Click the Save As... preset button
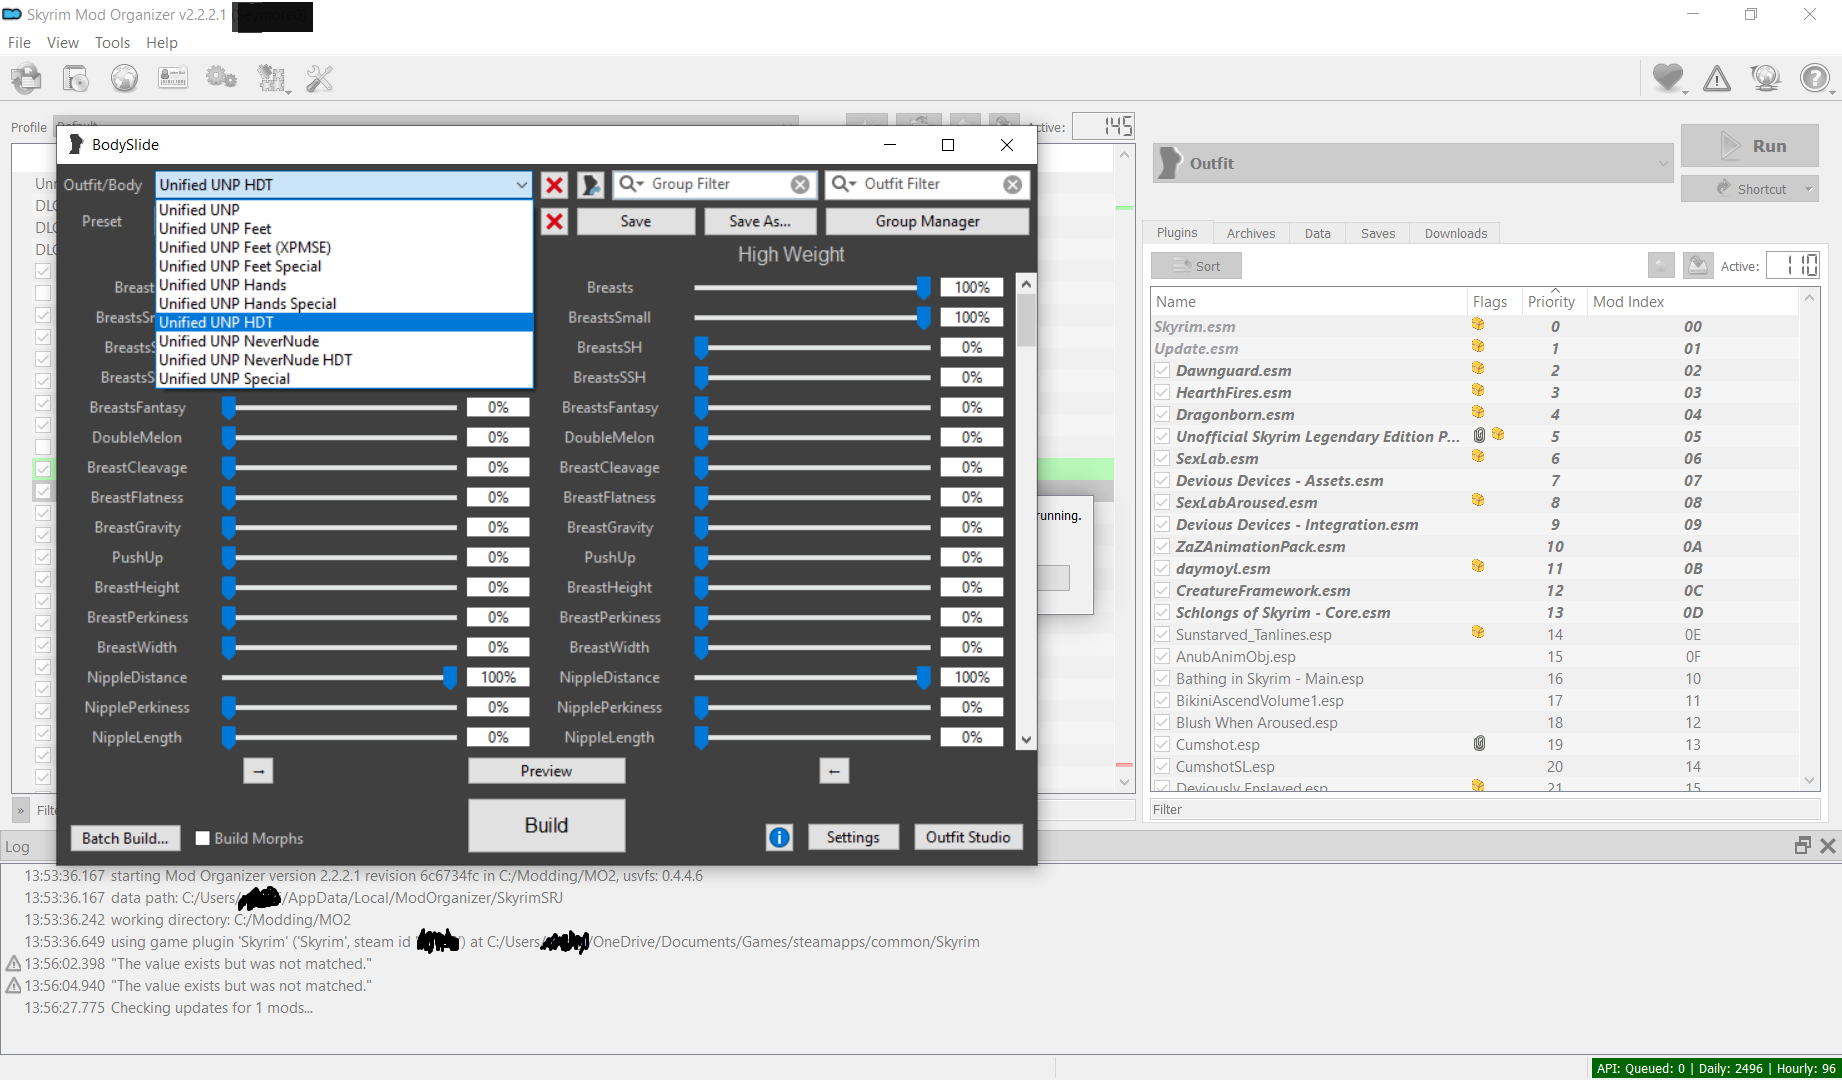The image size is (1842, 1080). pyautogui.click(x=760, y=221)
